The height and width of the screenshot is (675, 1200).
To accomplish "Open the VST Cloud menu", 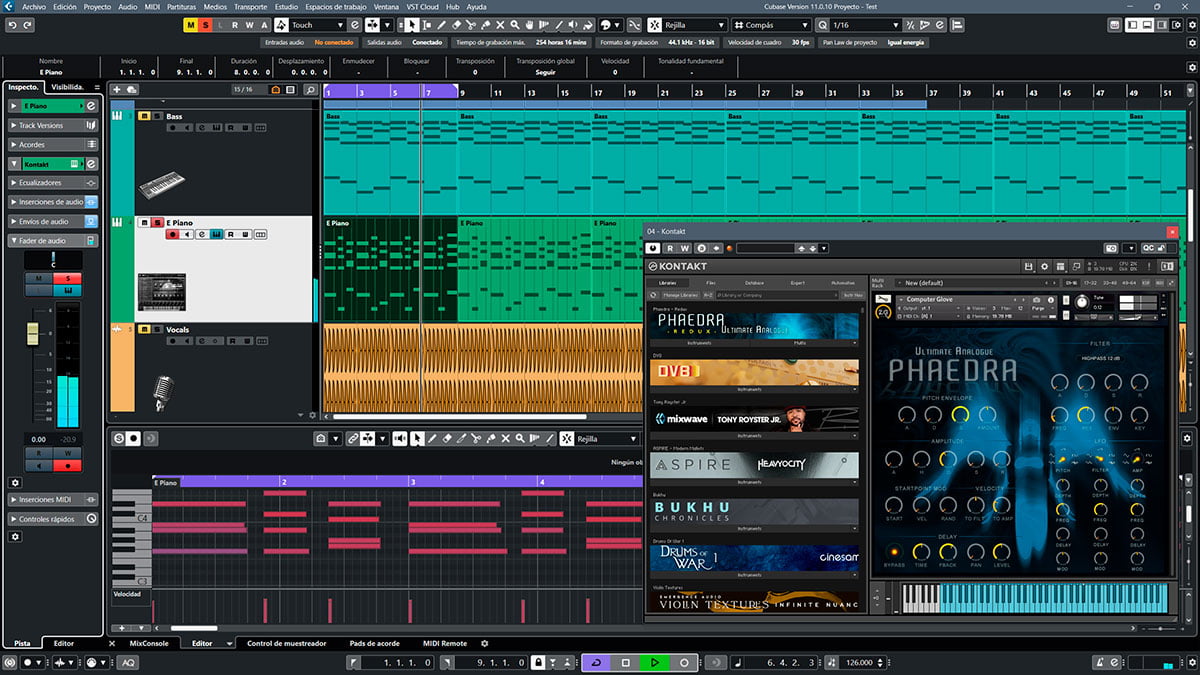I will [x=421, y=7].
